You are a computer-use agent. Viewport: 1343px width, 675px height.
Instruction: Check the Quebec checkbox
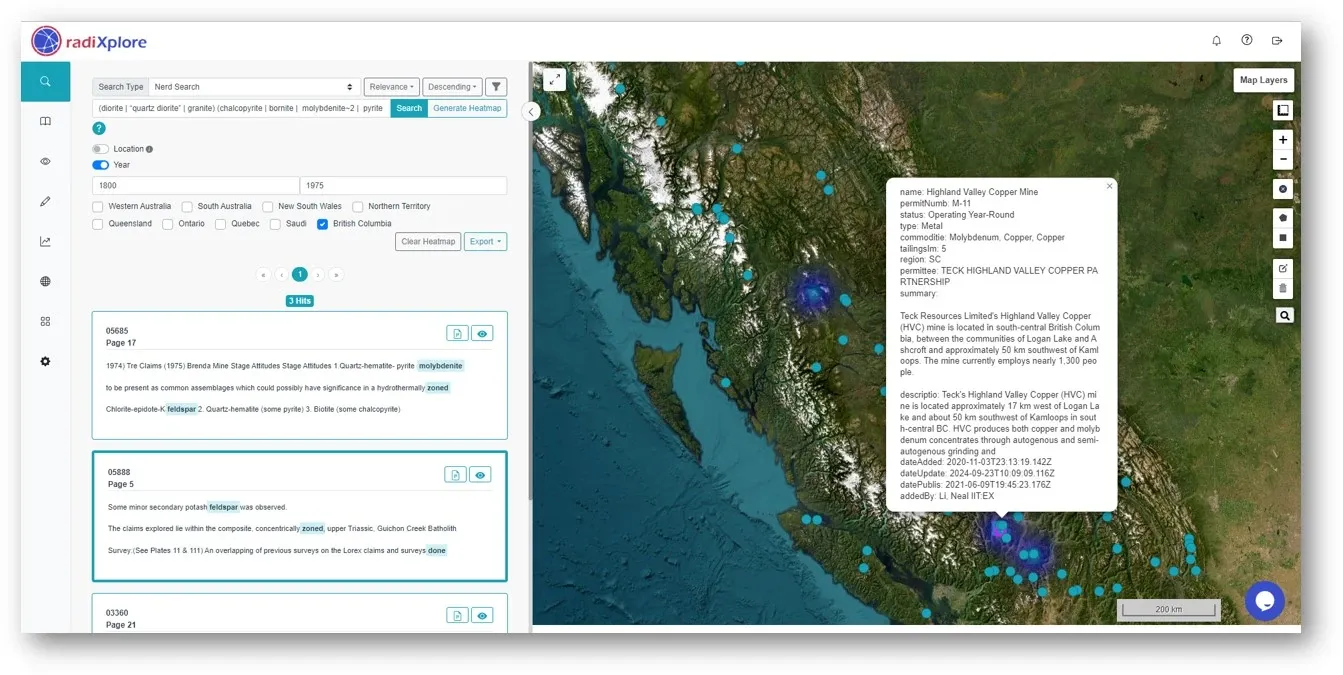(220, 224)
